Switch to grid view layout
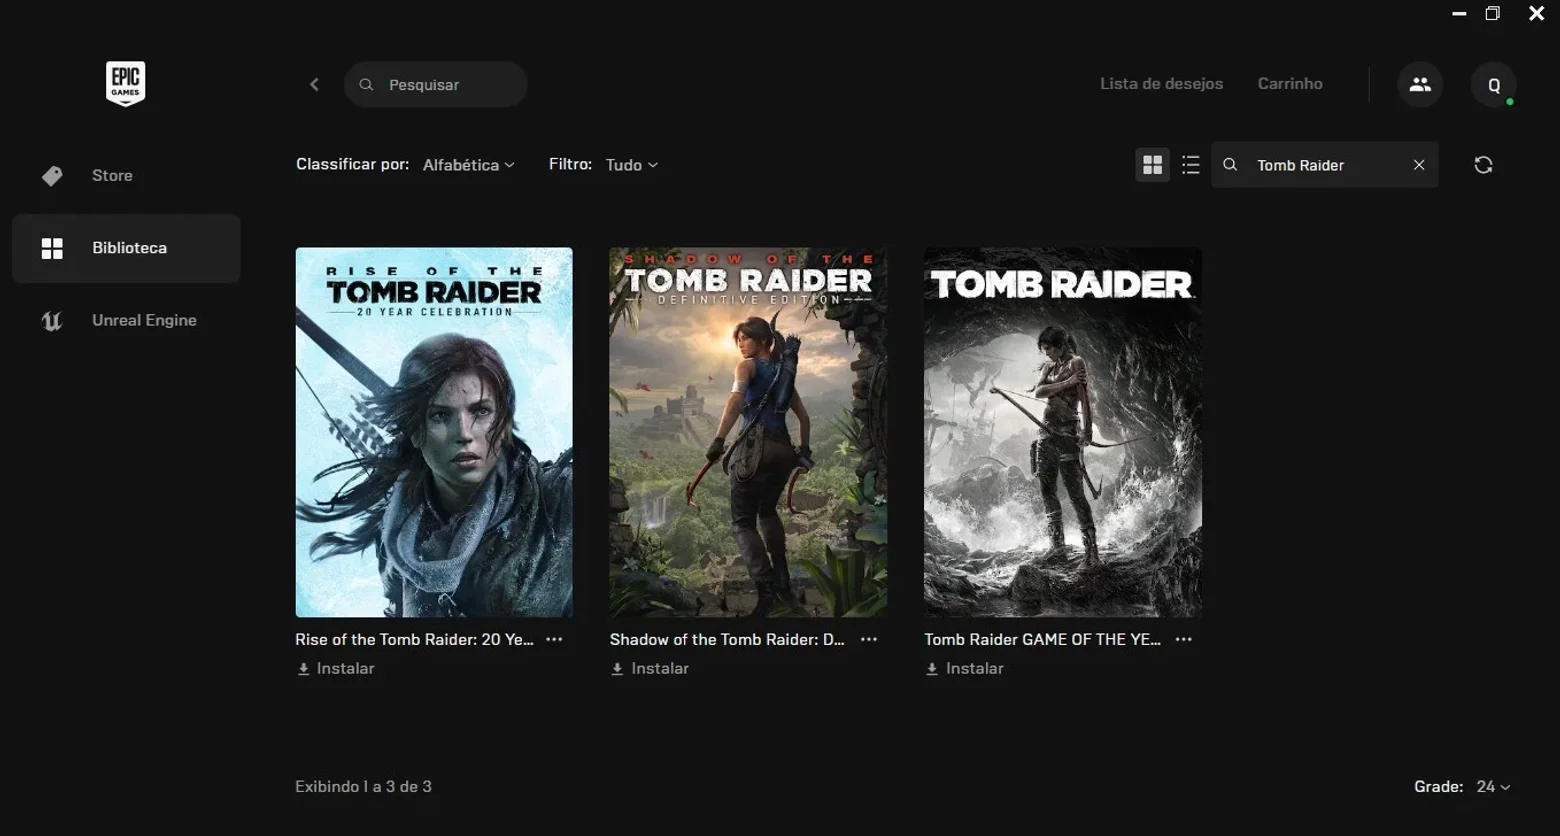The height and width of the screenshot is (836, 1560). pos(1152,165)
